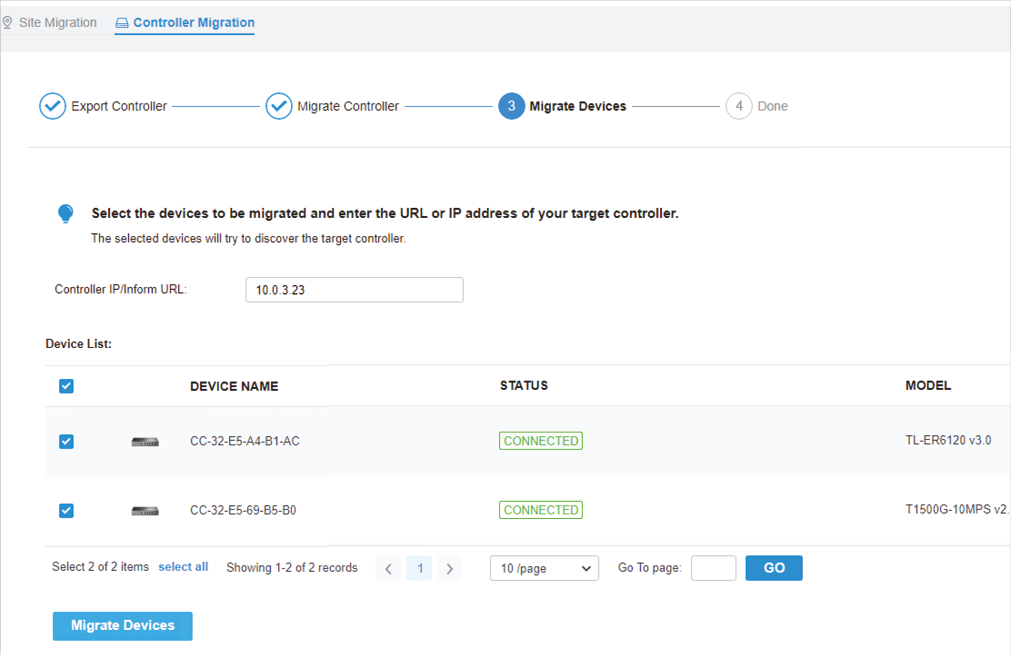Click the STATUS column header
This screenshot has width=1011, height=655.
524,386
